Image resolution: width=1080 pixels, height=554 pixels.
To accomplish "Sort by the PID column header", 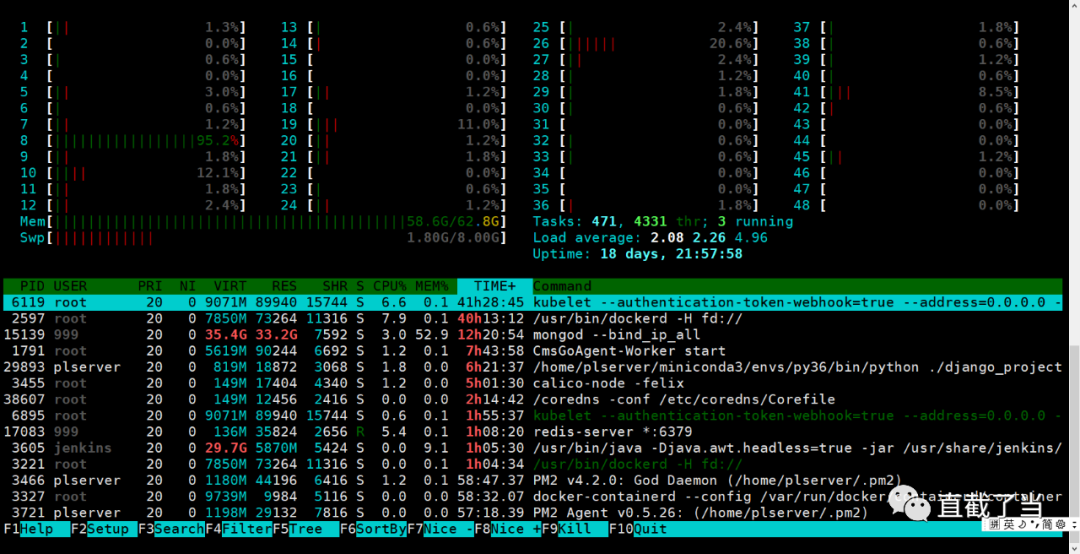I will click(x=33, y=286).
